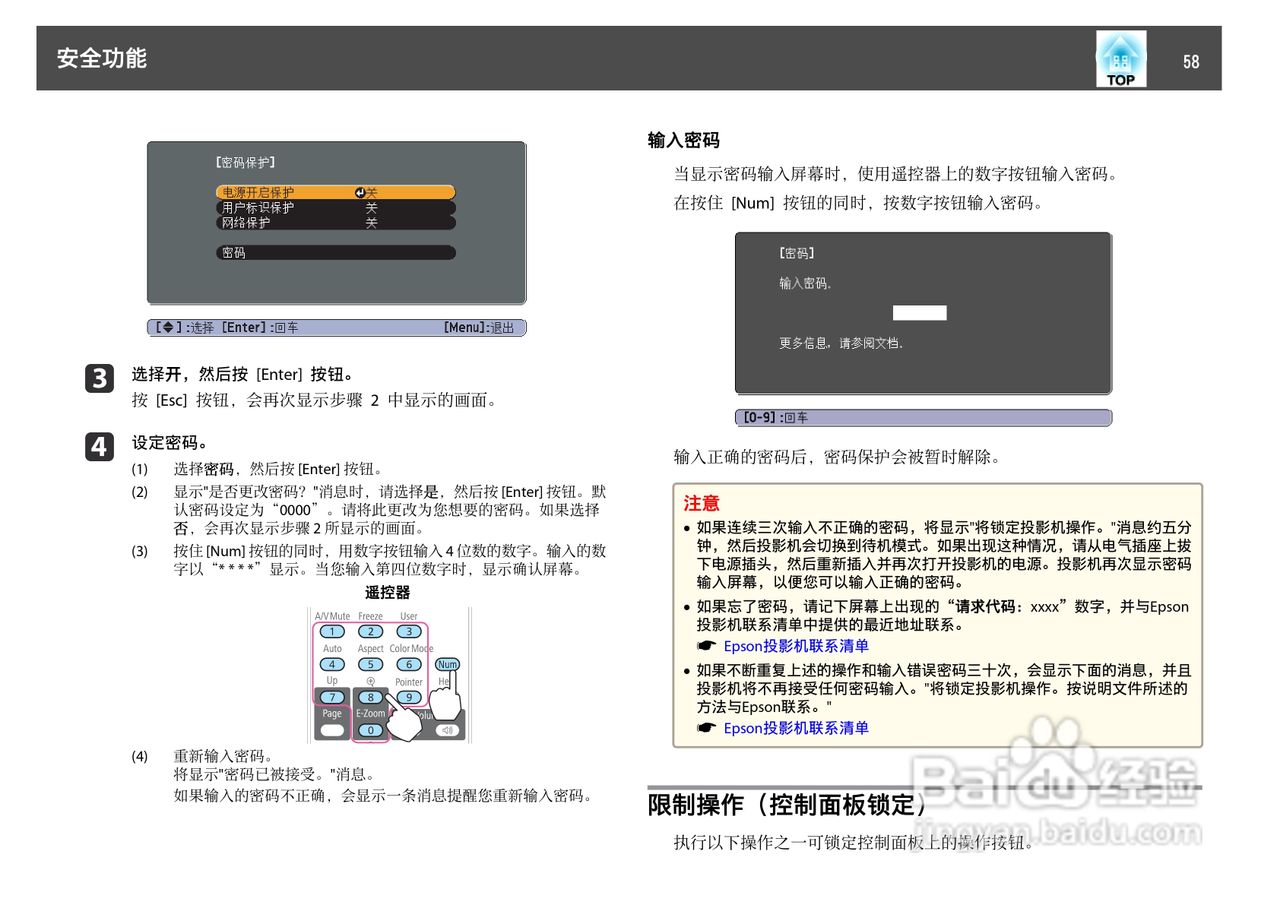
Task: Click remote button 3 under User
Action: pos(409,631)
